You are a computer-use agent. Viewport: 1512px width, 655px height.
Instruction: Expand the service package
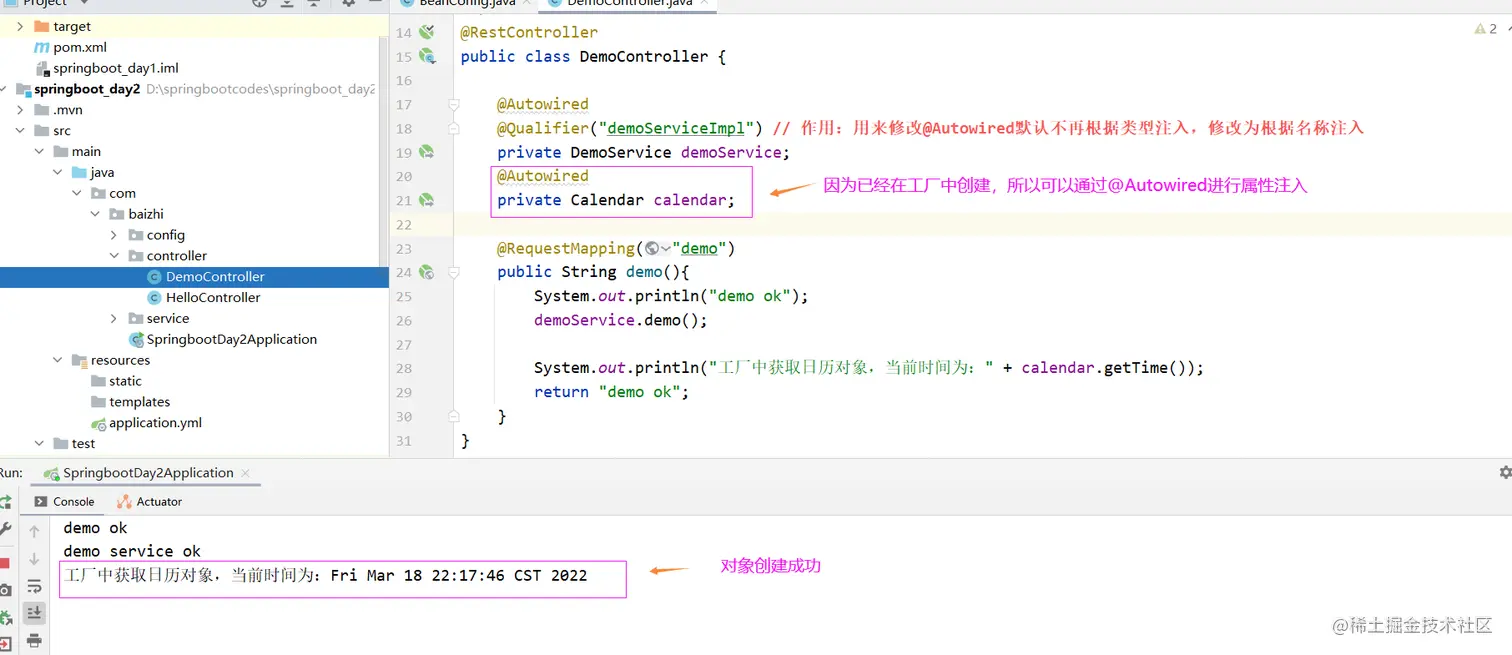(x=115, y=318)
